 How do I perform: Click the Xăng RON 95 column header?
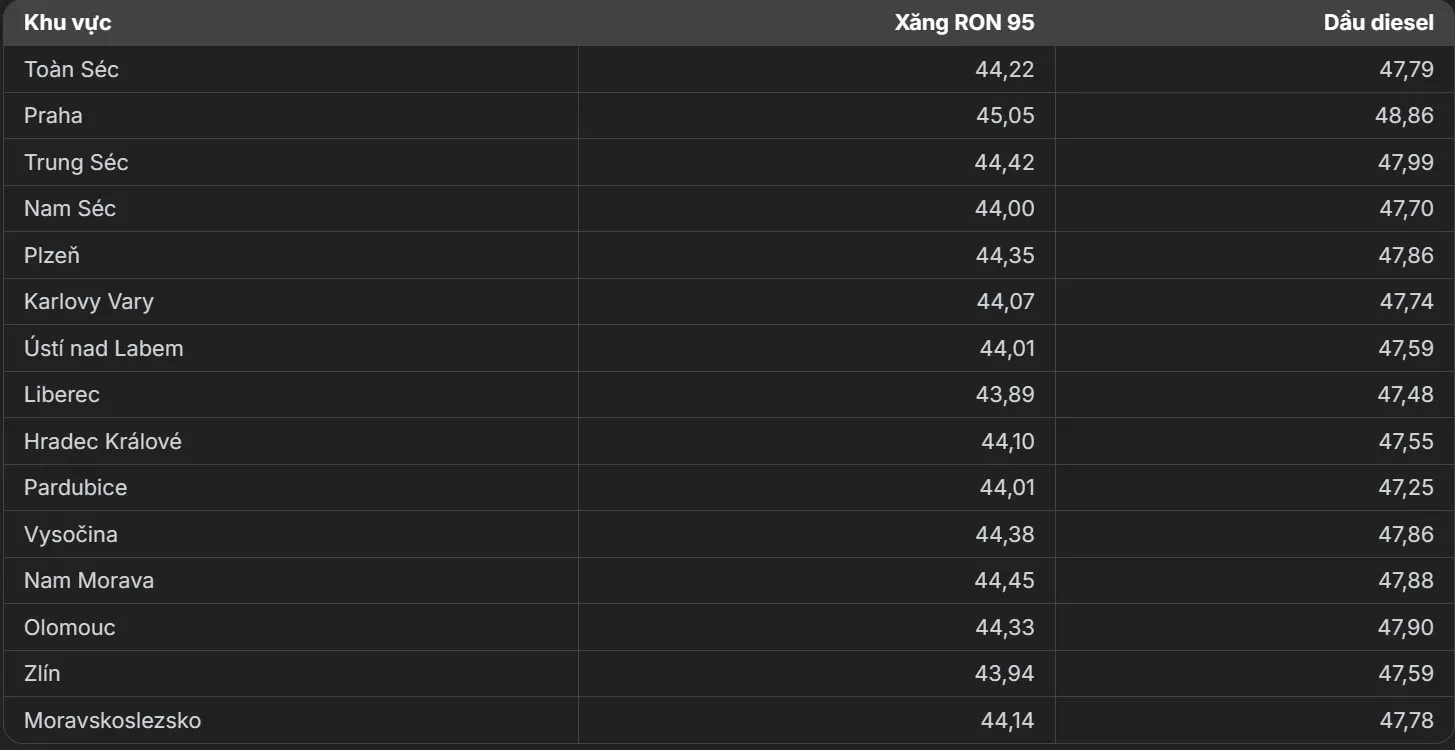tap(964, 23)
